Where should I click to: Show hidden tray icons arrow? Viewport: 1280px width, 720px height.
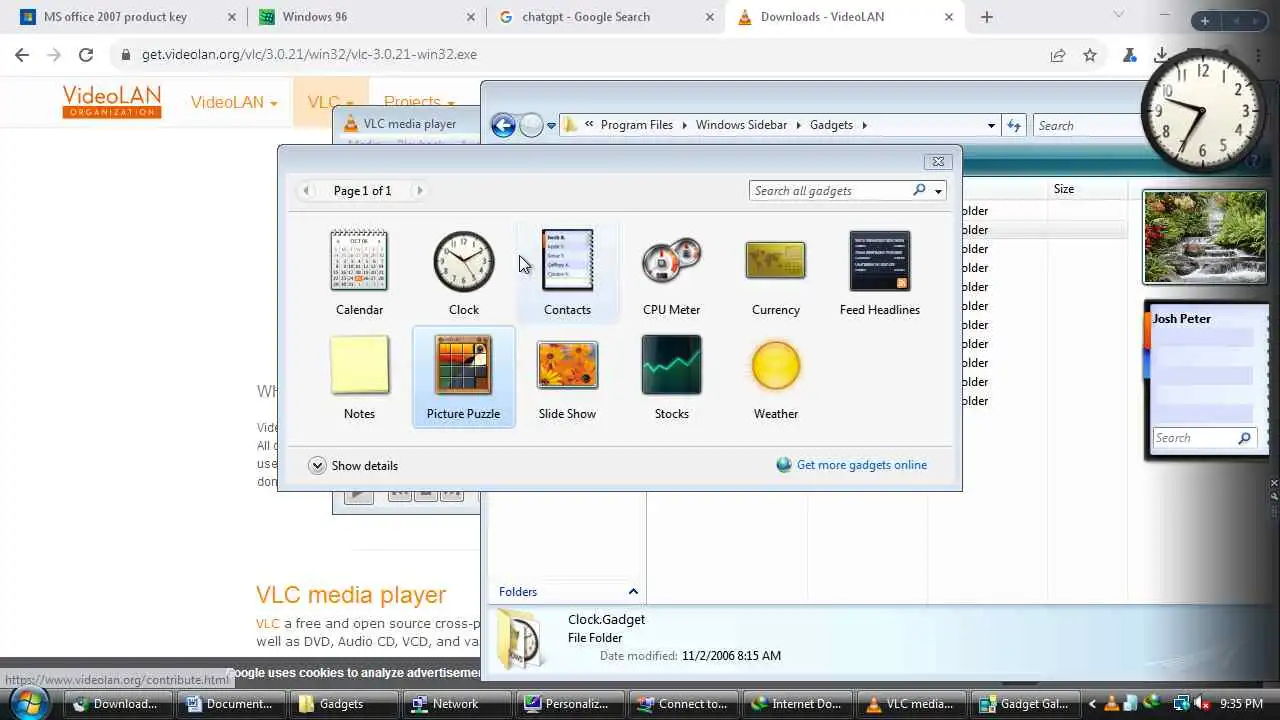1092,704
